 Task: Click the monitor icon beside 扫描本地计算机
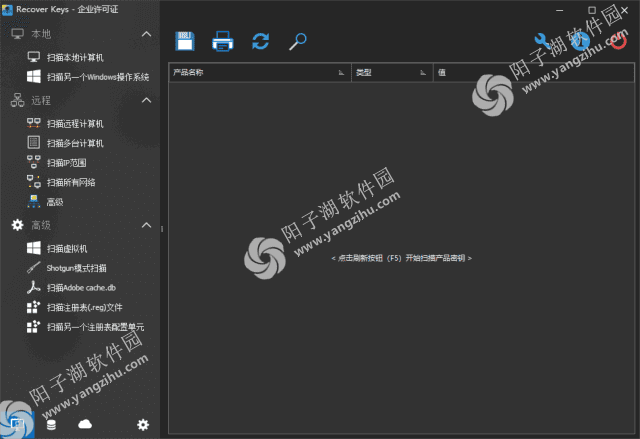33,57
